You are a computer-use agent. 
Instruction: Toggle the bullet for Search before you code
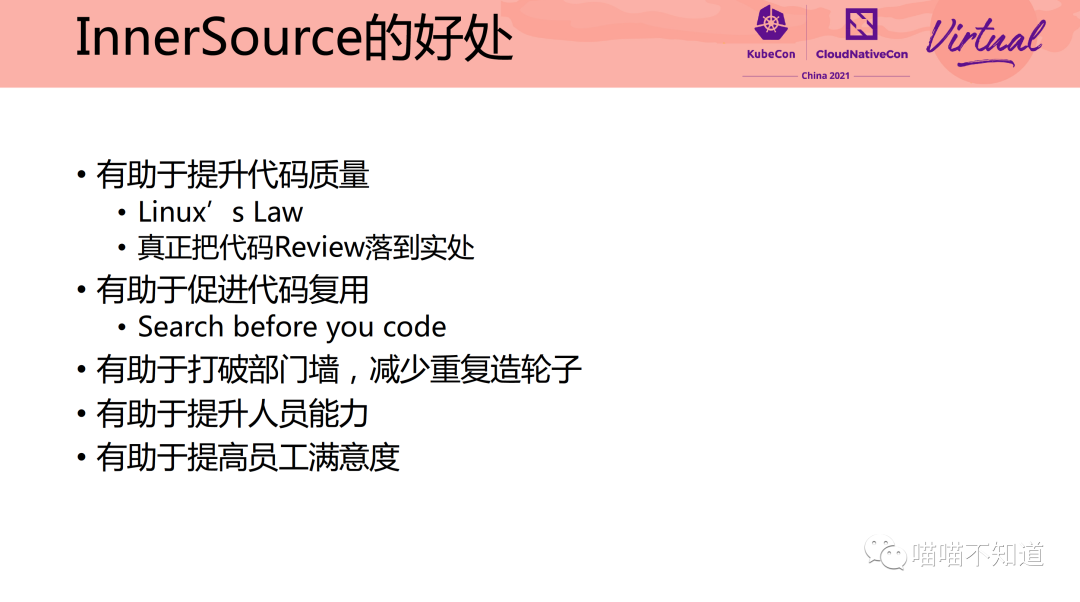pos(122,326)
